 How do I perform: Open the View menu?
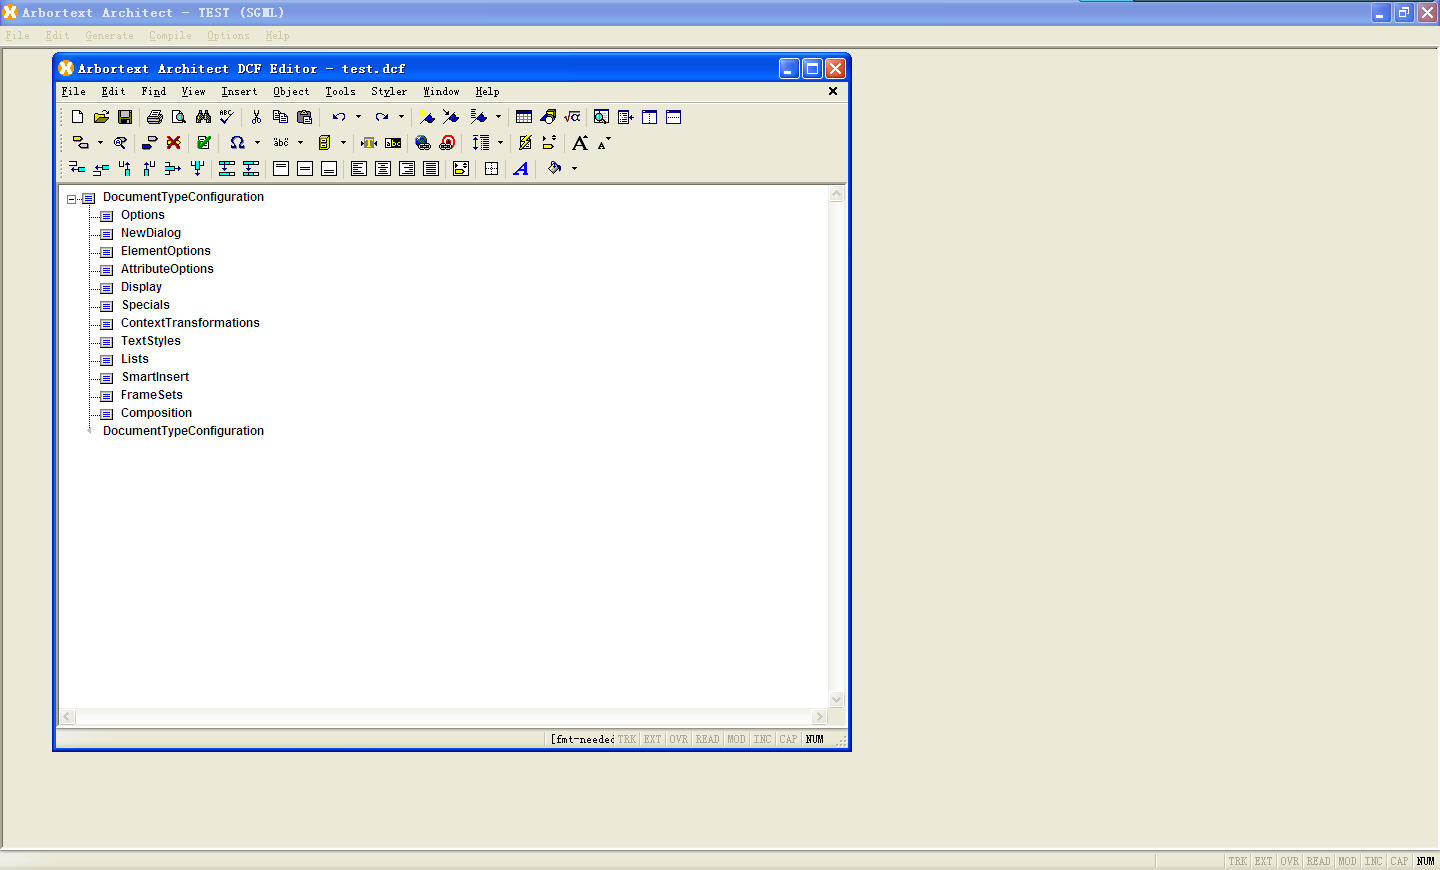click(193, 92)
